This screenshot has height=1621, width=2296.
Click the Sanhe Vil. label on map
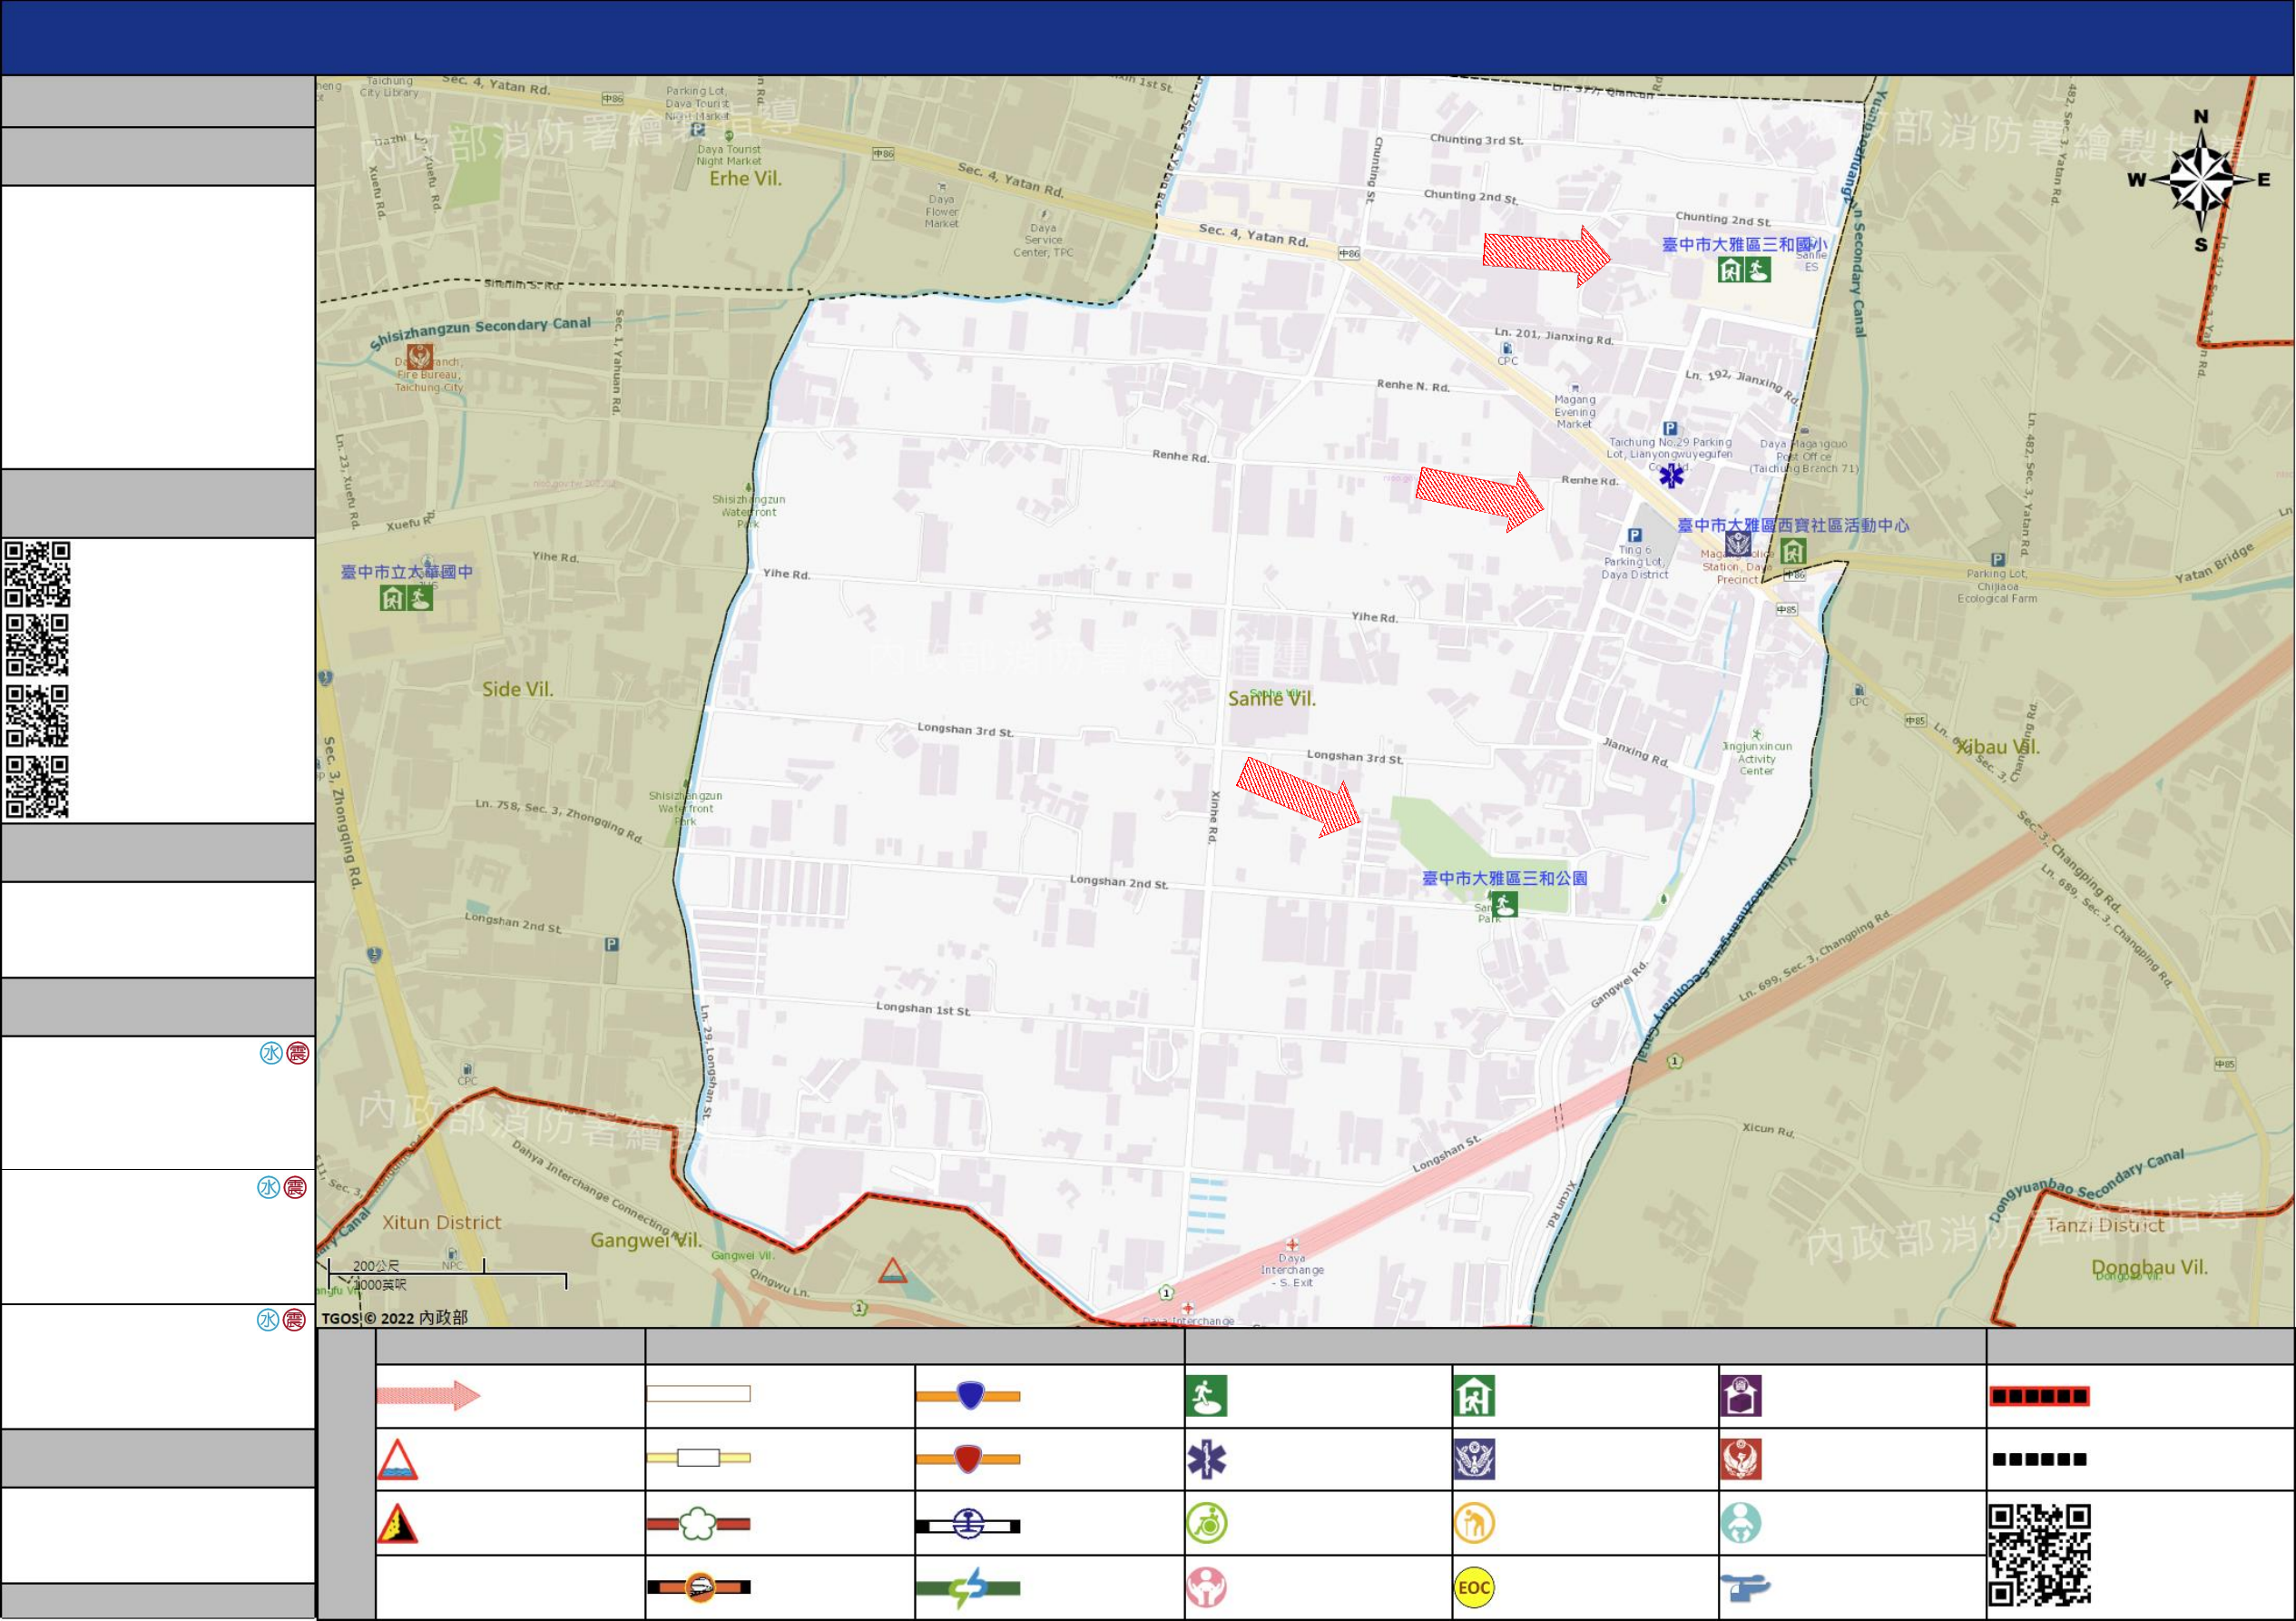1271,699
